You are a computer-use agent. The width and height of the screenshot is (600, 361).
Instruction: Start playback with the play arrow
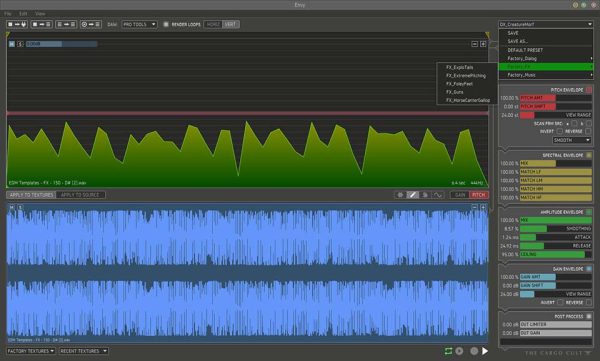click(485, 351)
